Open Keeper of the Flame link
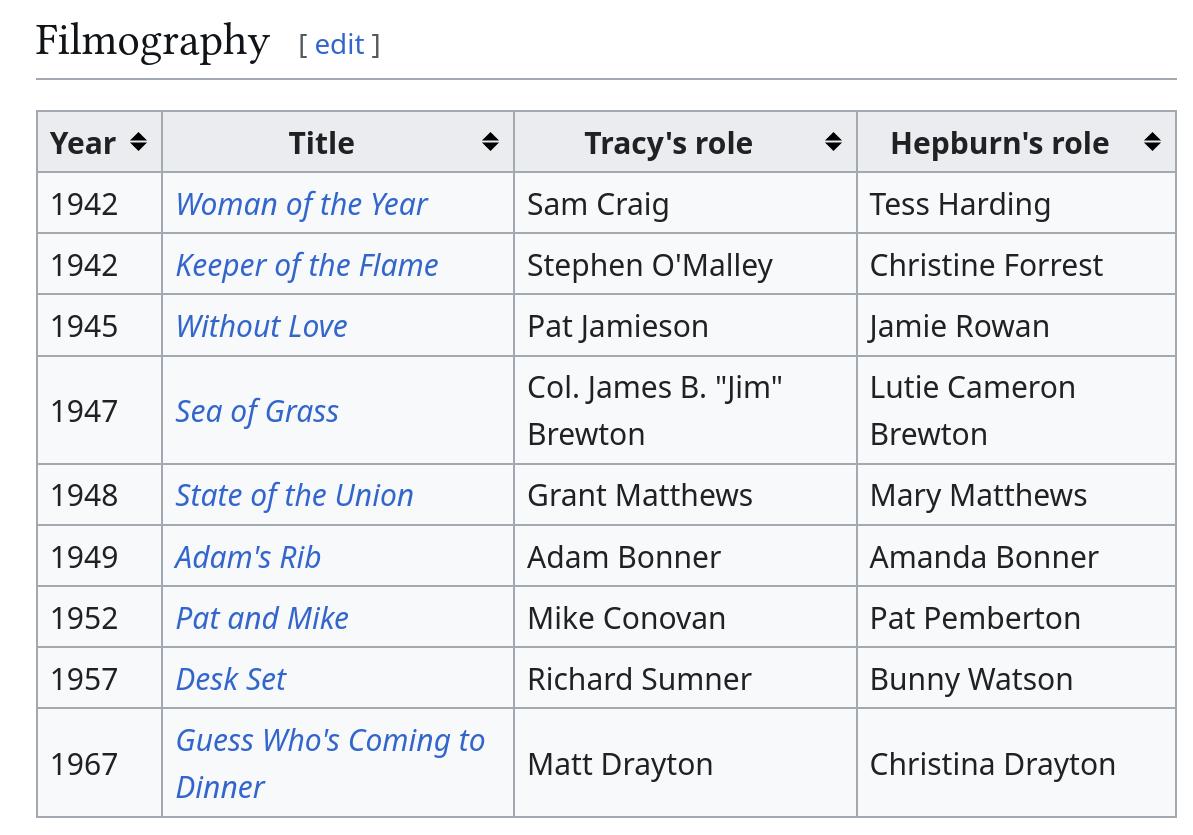Screen dimensions: 1193x835 (x=307, y=265)
